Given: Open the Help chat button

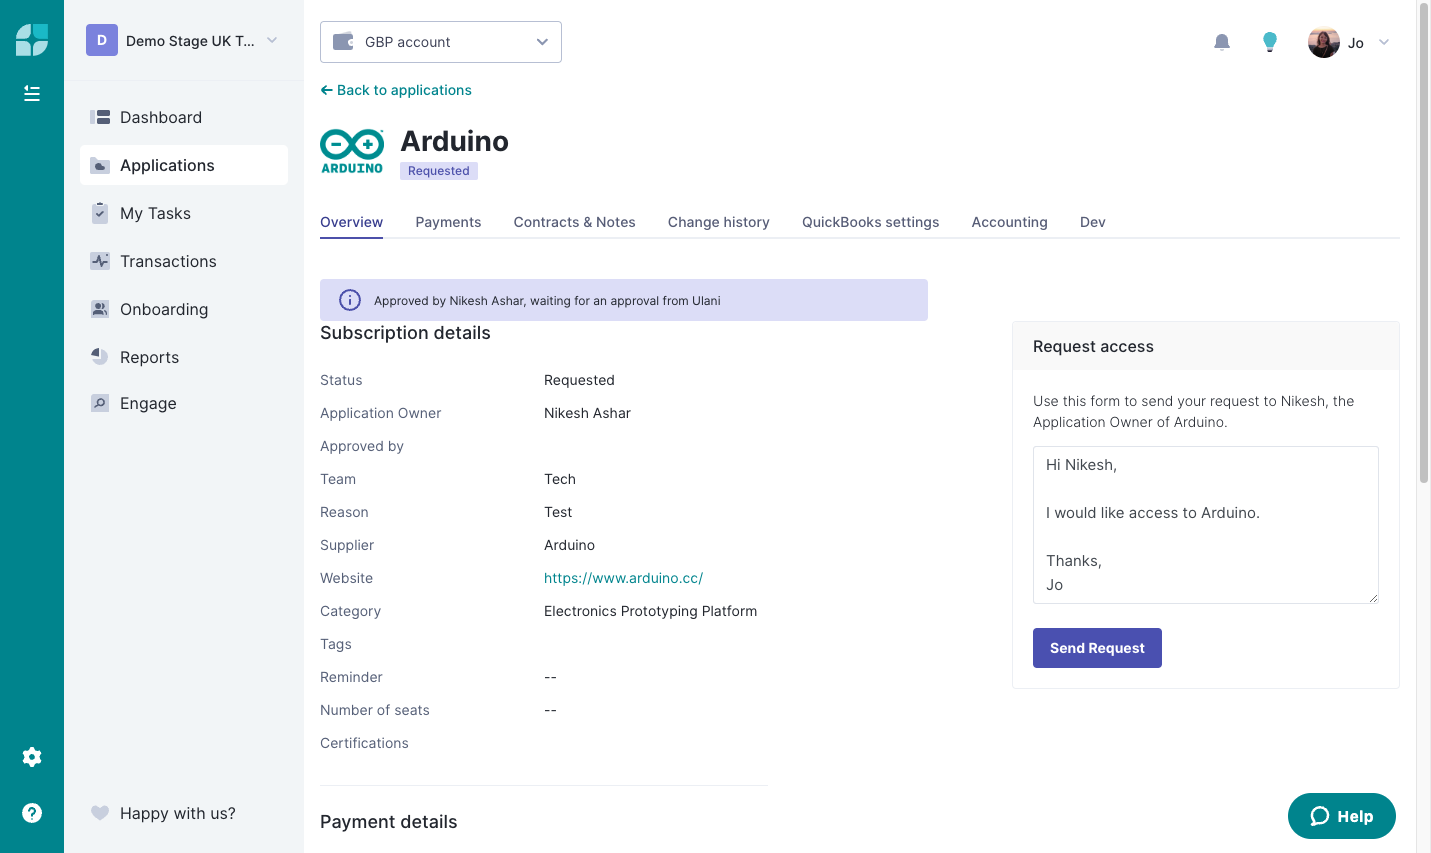Looking at the screenshot, I should coord(1342,816).
